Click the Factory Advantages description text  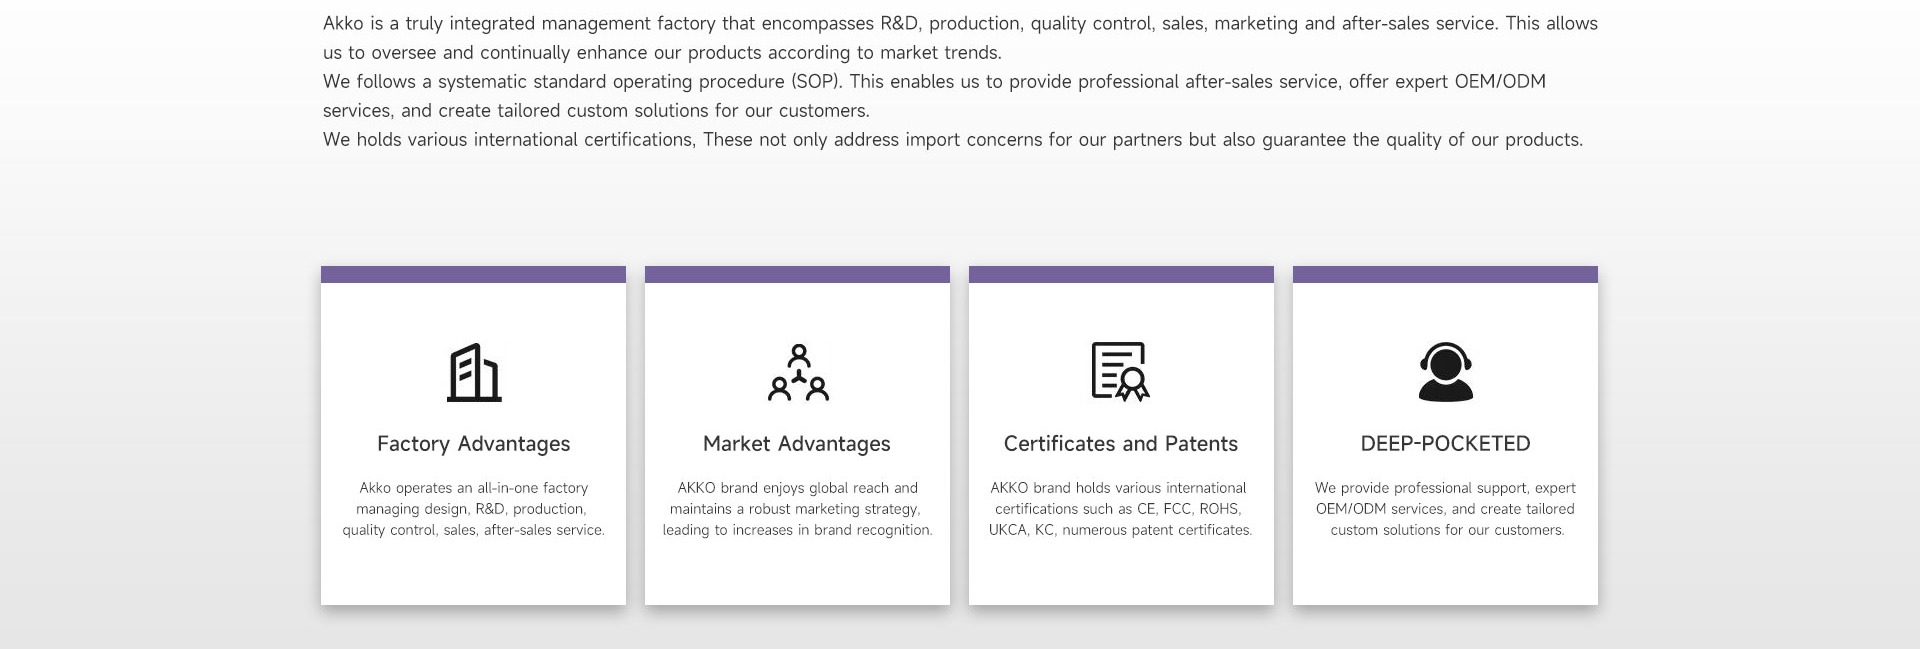473,509
